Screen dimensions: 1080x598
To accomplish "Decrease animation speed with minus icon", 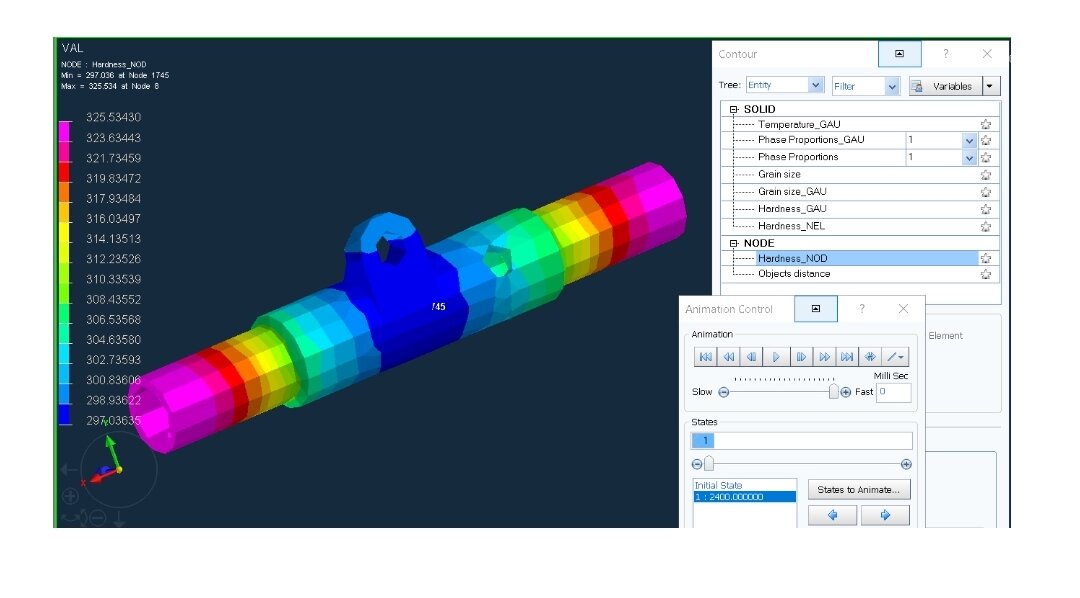I will pos(723,392).
